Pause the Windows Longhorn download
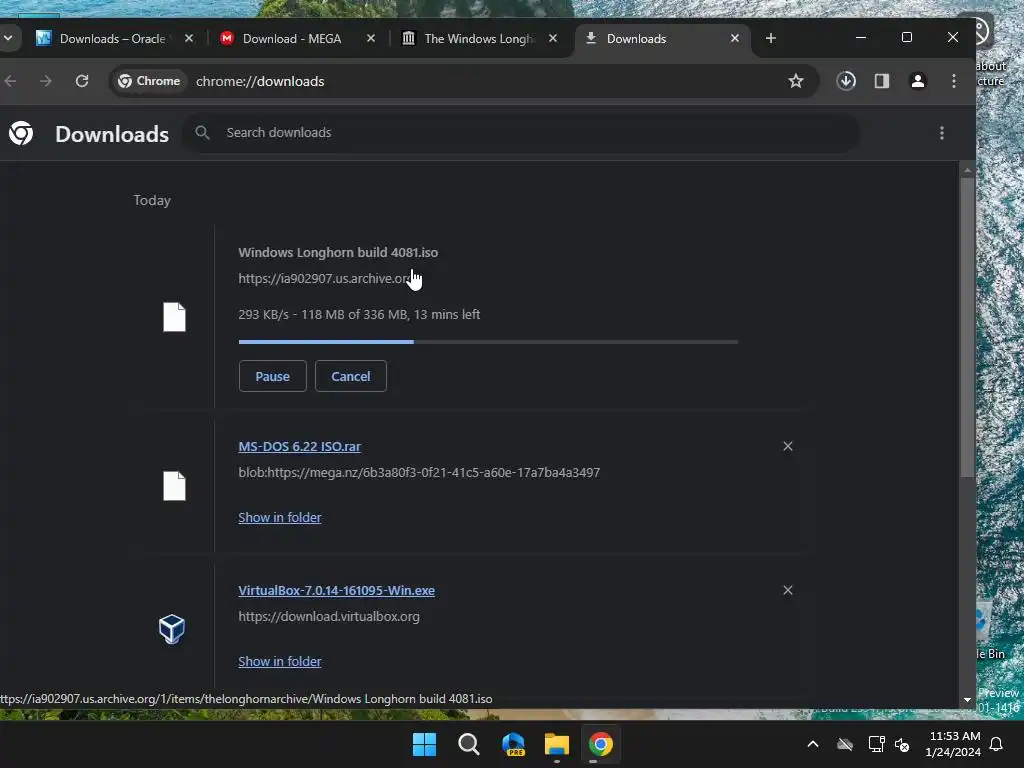 click(272, 376)
